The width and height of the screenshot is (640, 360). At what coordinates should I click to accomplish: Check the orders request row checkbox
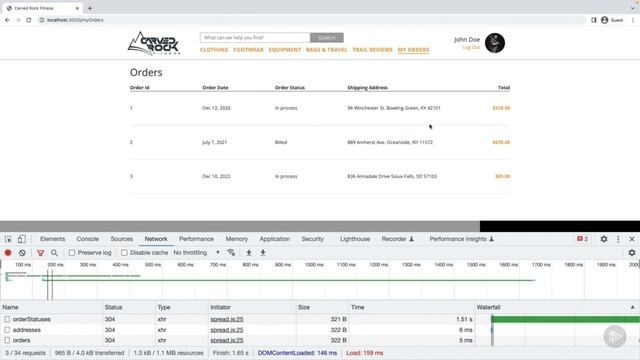click(x=7, y=340)
